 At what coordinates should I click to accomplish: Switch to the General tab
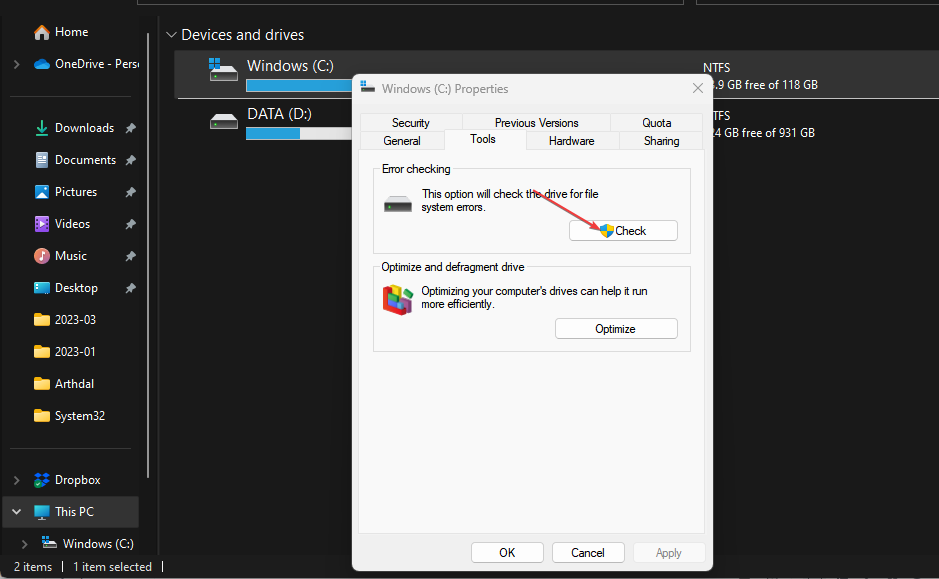[402, 141]
